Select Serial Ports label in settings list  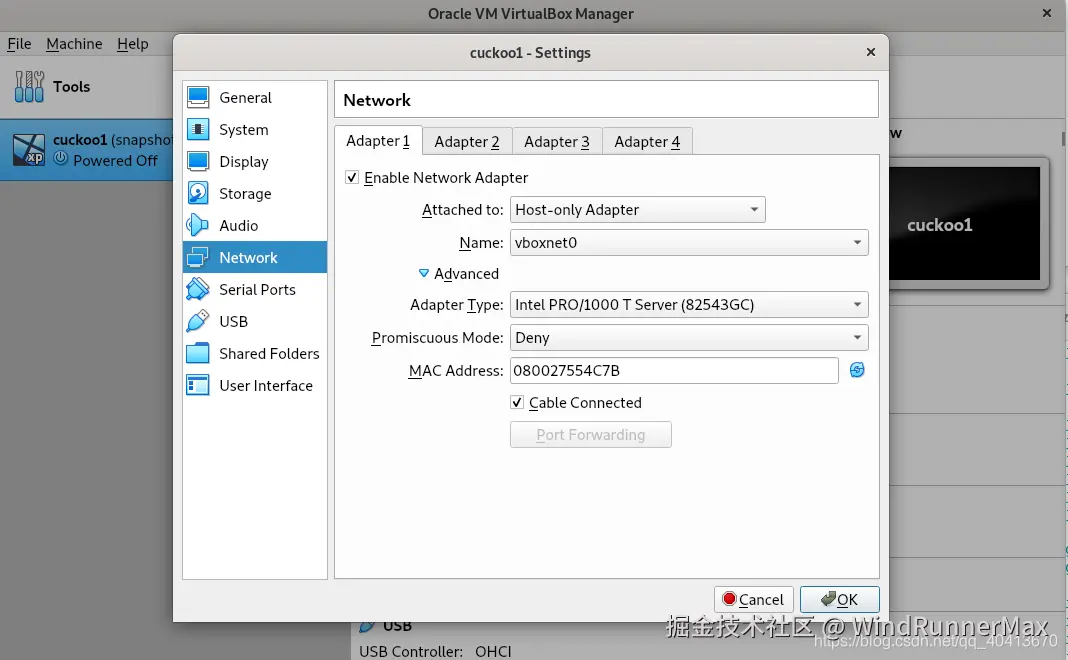tap(257, 289)
